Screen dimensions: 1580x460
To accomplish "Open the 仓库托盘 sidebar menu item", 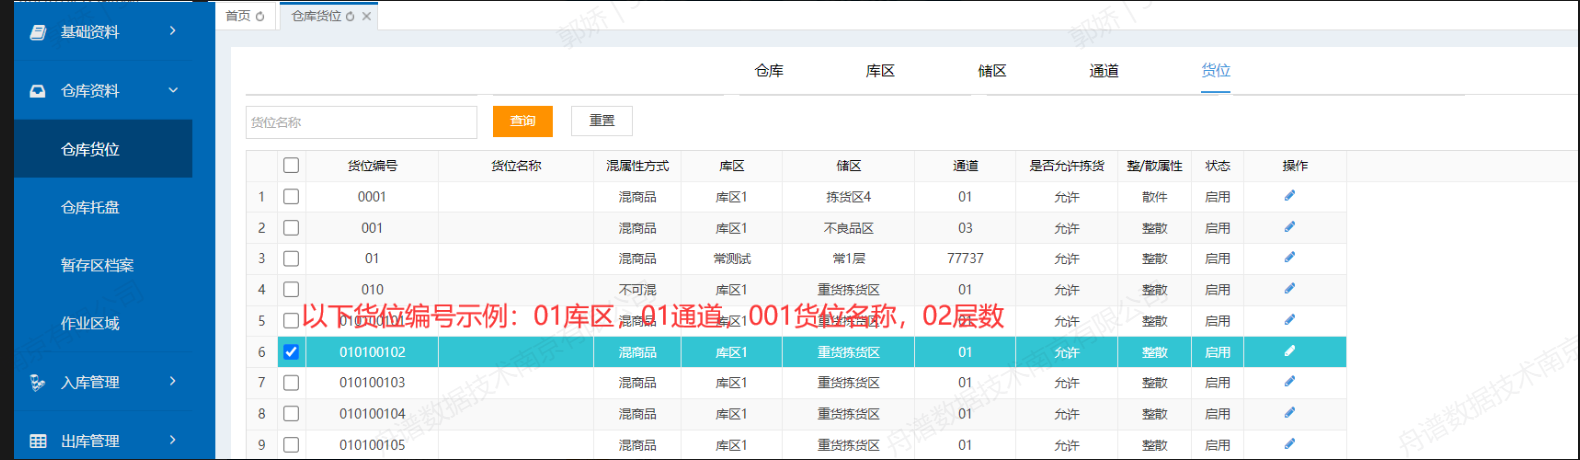I will point(90,207).
